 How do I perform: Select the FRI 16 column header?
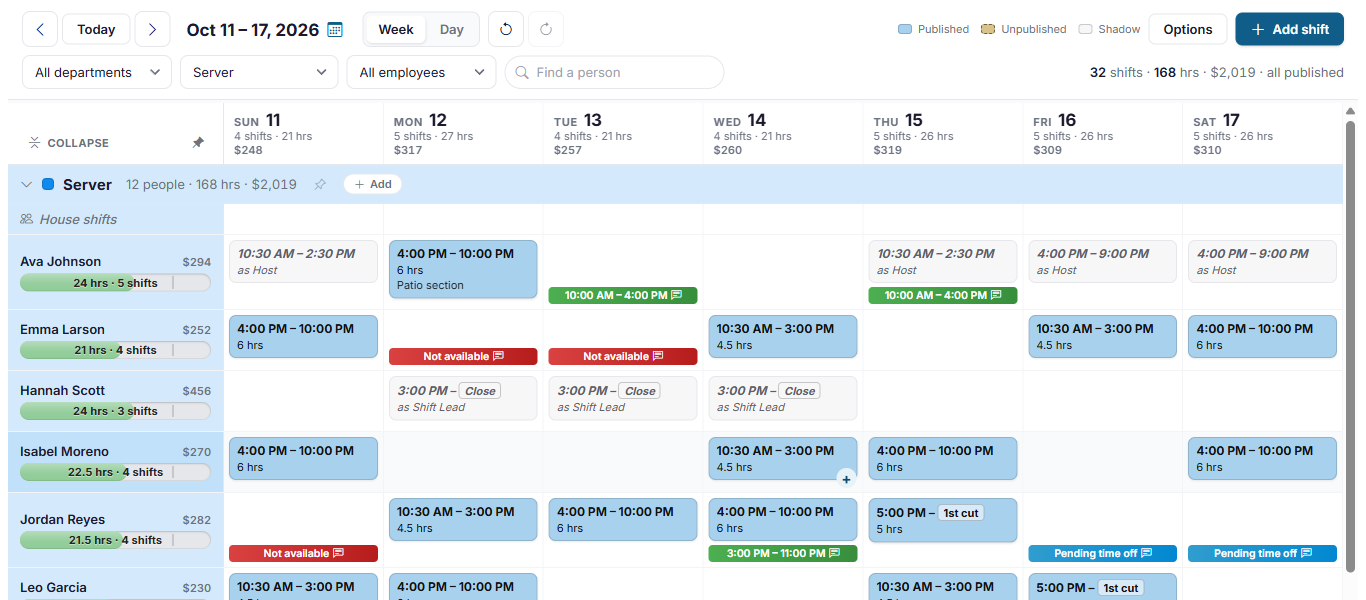point(1102,134)
